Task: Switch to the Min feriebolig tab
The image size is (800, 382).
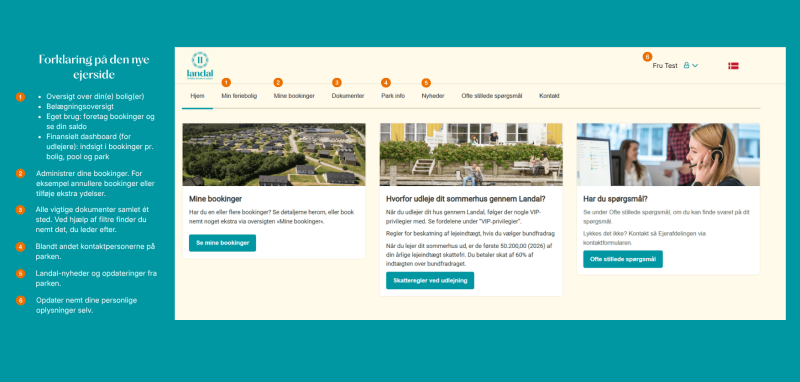Action: tap(239, 96)
